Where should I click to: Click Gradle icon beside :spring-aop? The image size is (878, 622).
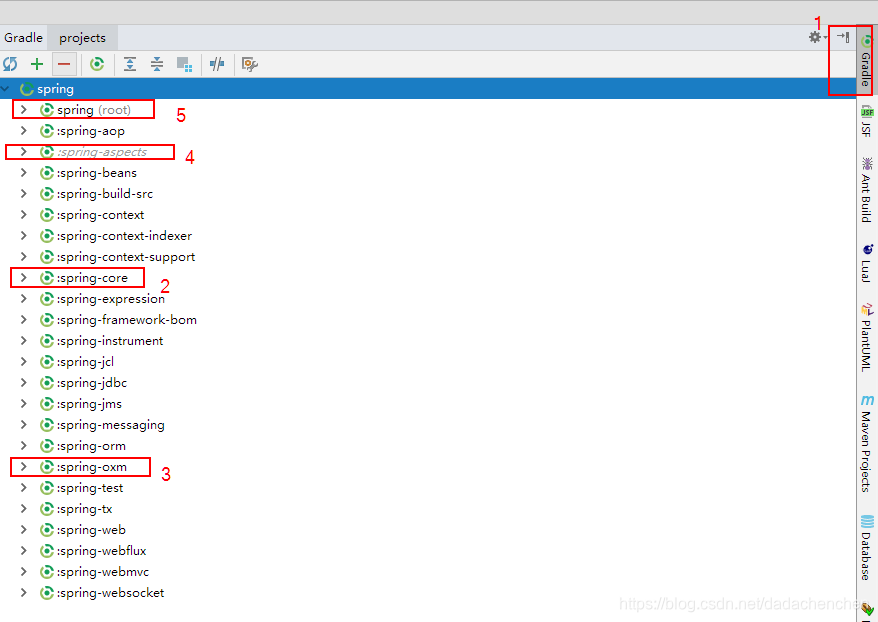(x=47, y=131)
